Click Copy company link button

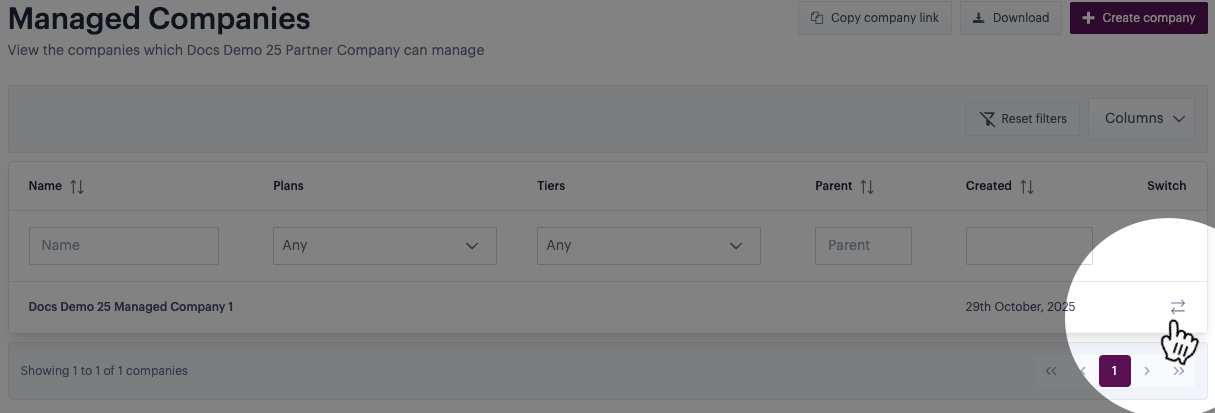875,18
